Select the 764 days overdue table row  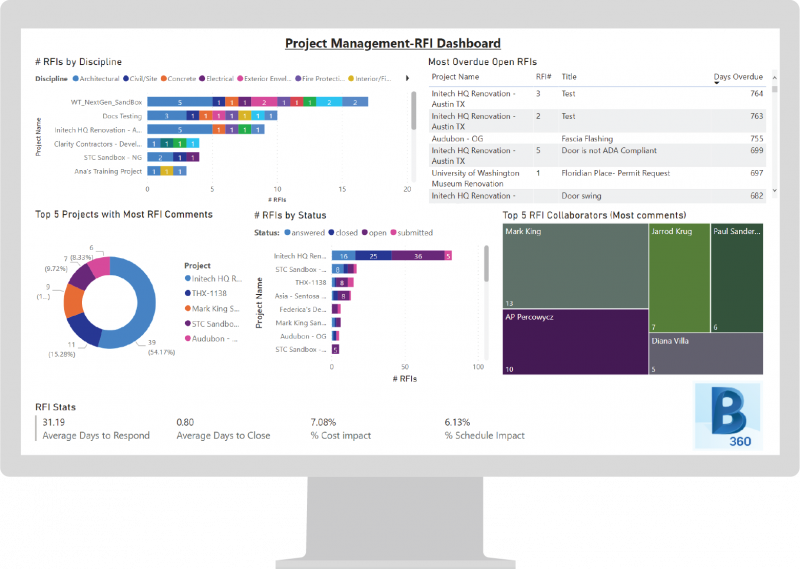[x=597, y=98]
